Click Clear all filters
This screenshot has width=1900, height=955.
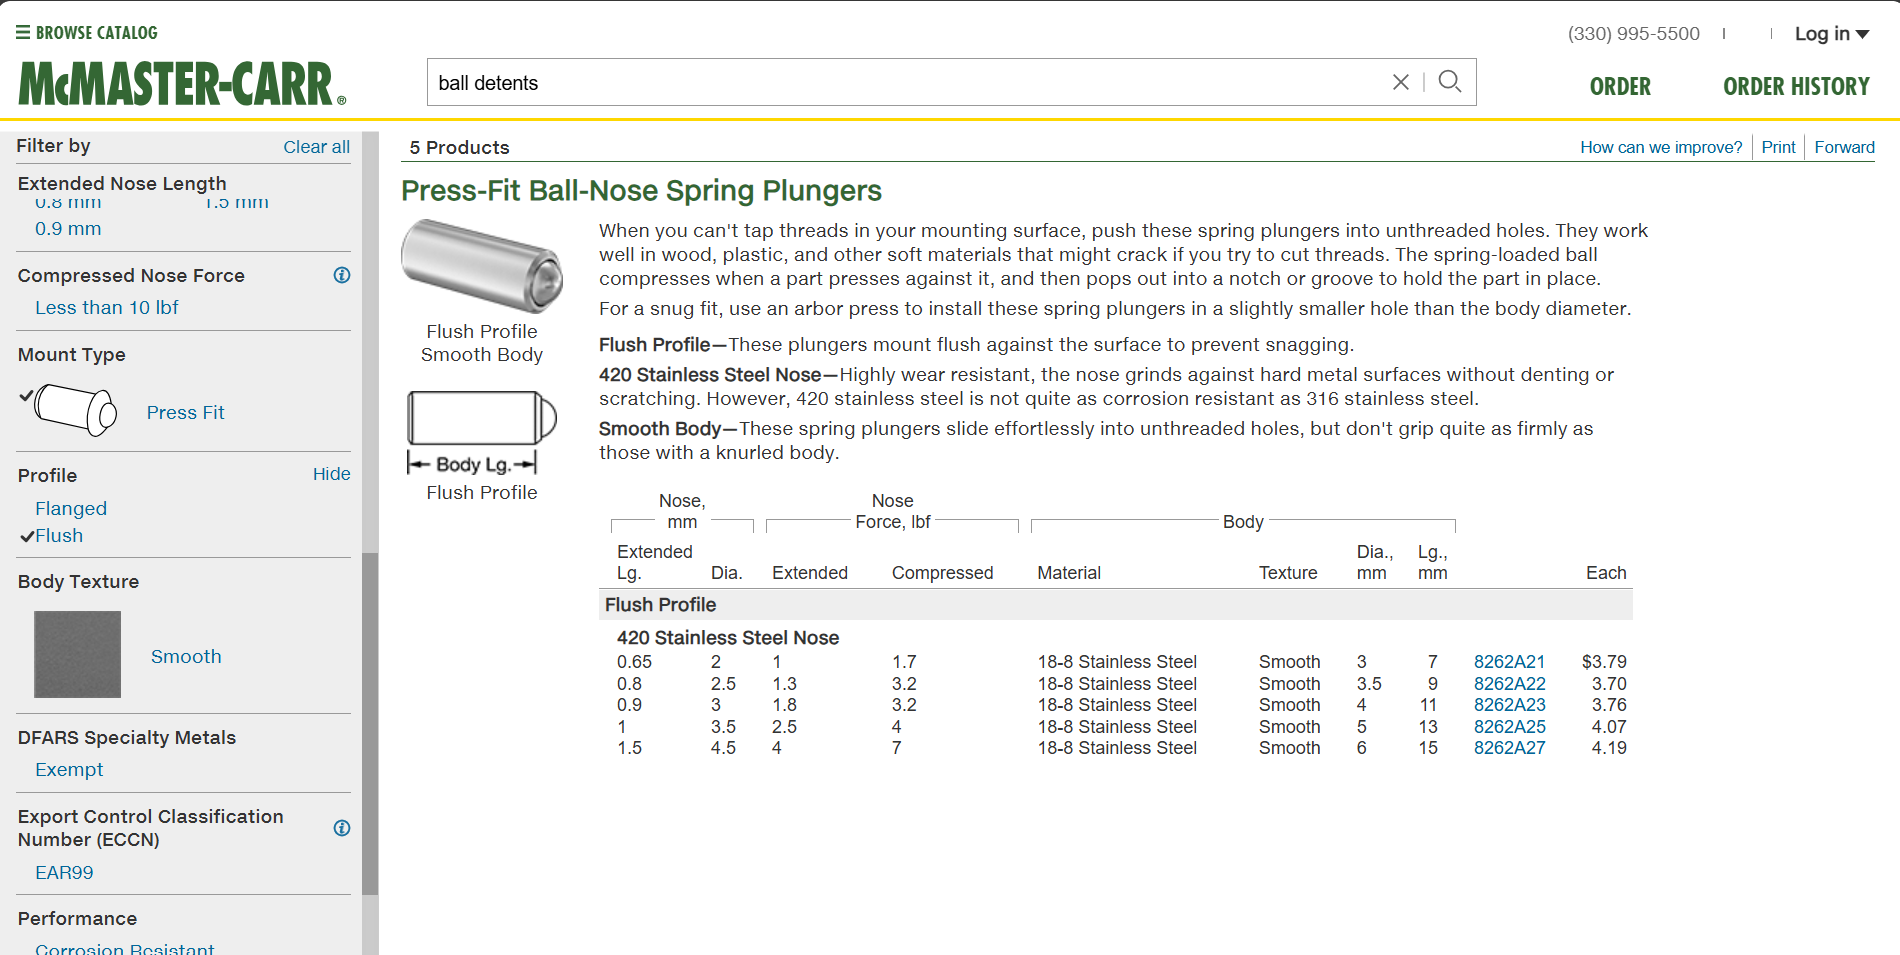coord(316,147)
